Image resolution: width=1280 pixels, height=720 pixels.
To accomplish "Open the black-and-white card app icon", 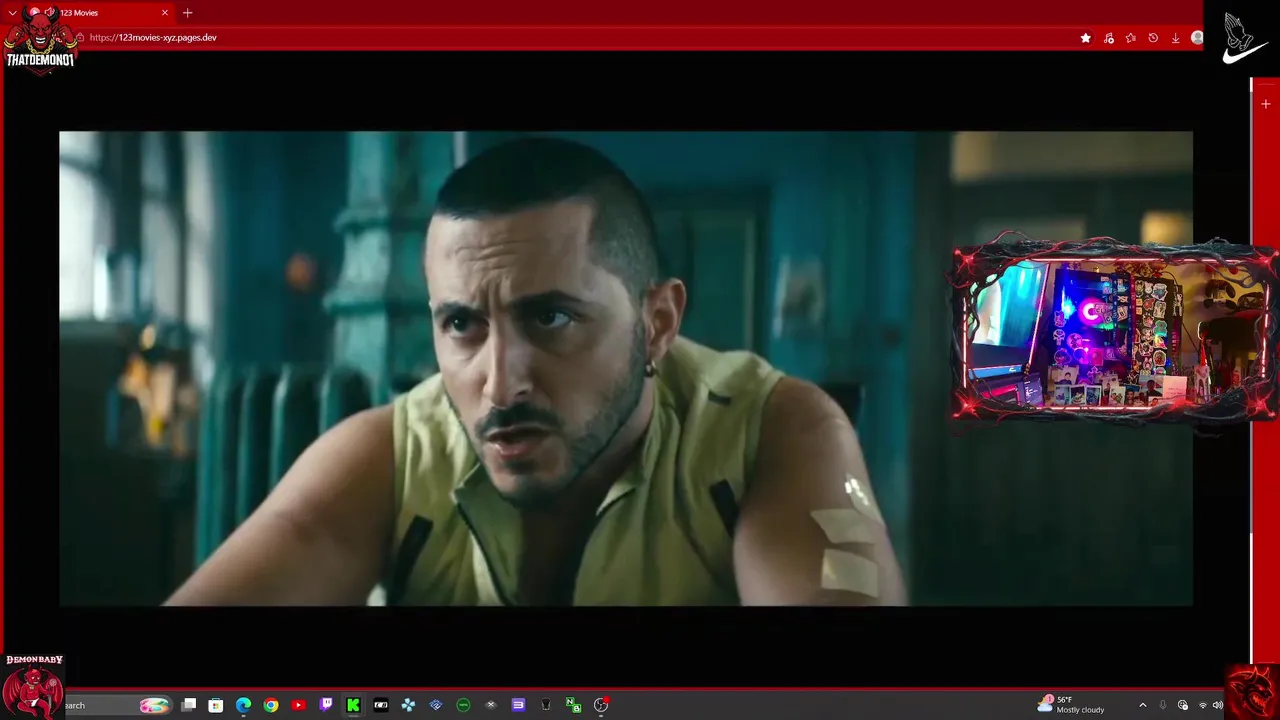I will coord(381,705).
